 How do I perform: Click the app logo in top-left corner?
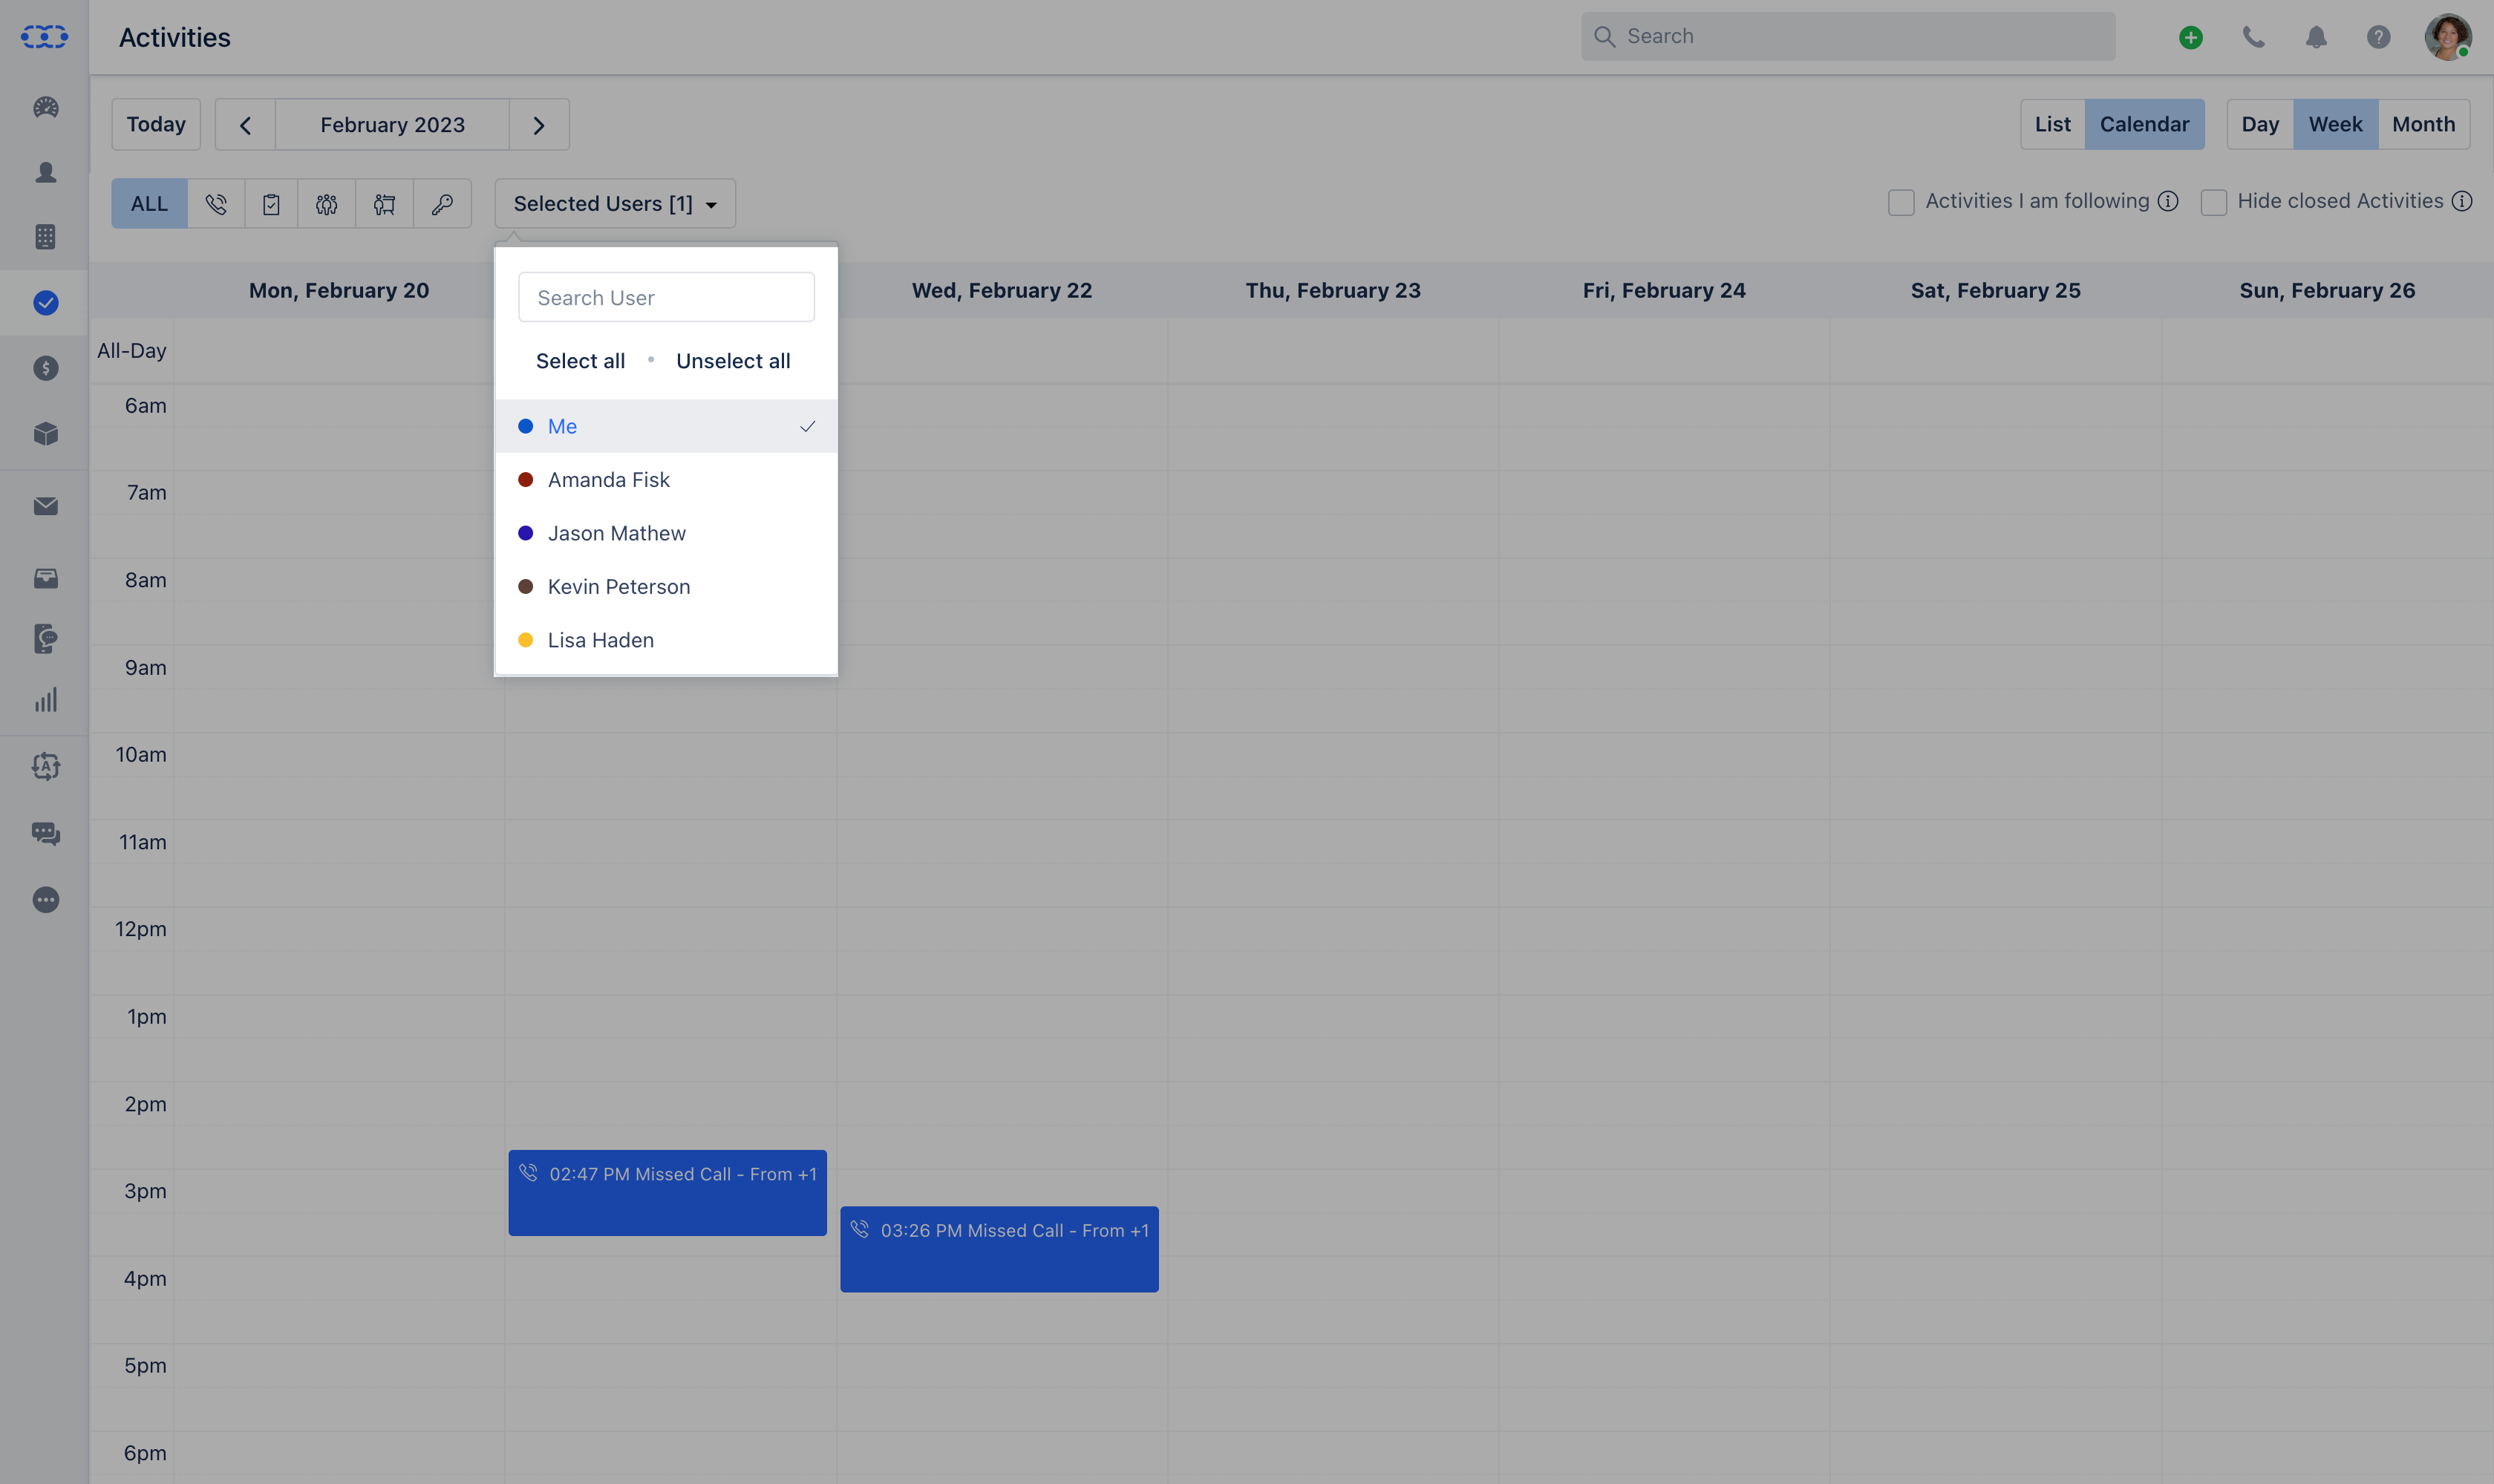pyautogui.click(x=45, y=37)
